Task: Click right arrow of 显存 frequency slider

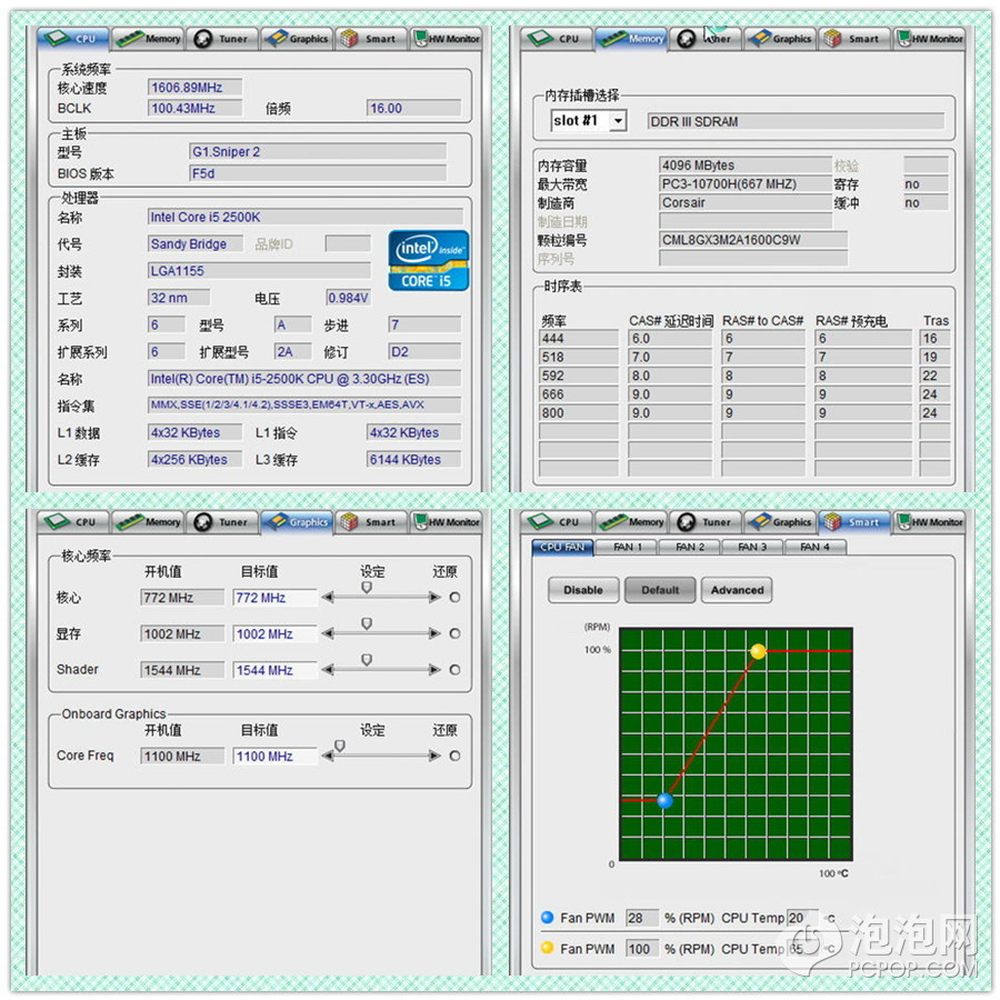Action: coord(434,634)
